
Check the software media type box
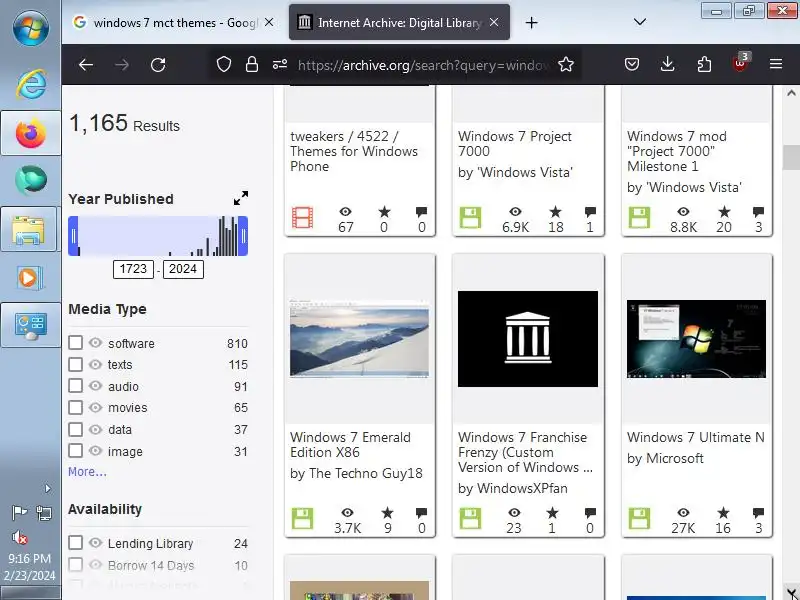pyautogui.click(x=76, y=342)
